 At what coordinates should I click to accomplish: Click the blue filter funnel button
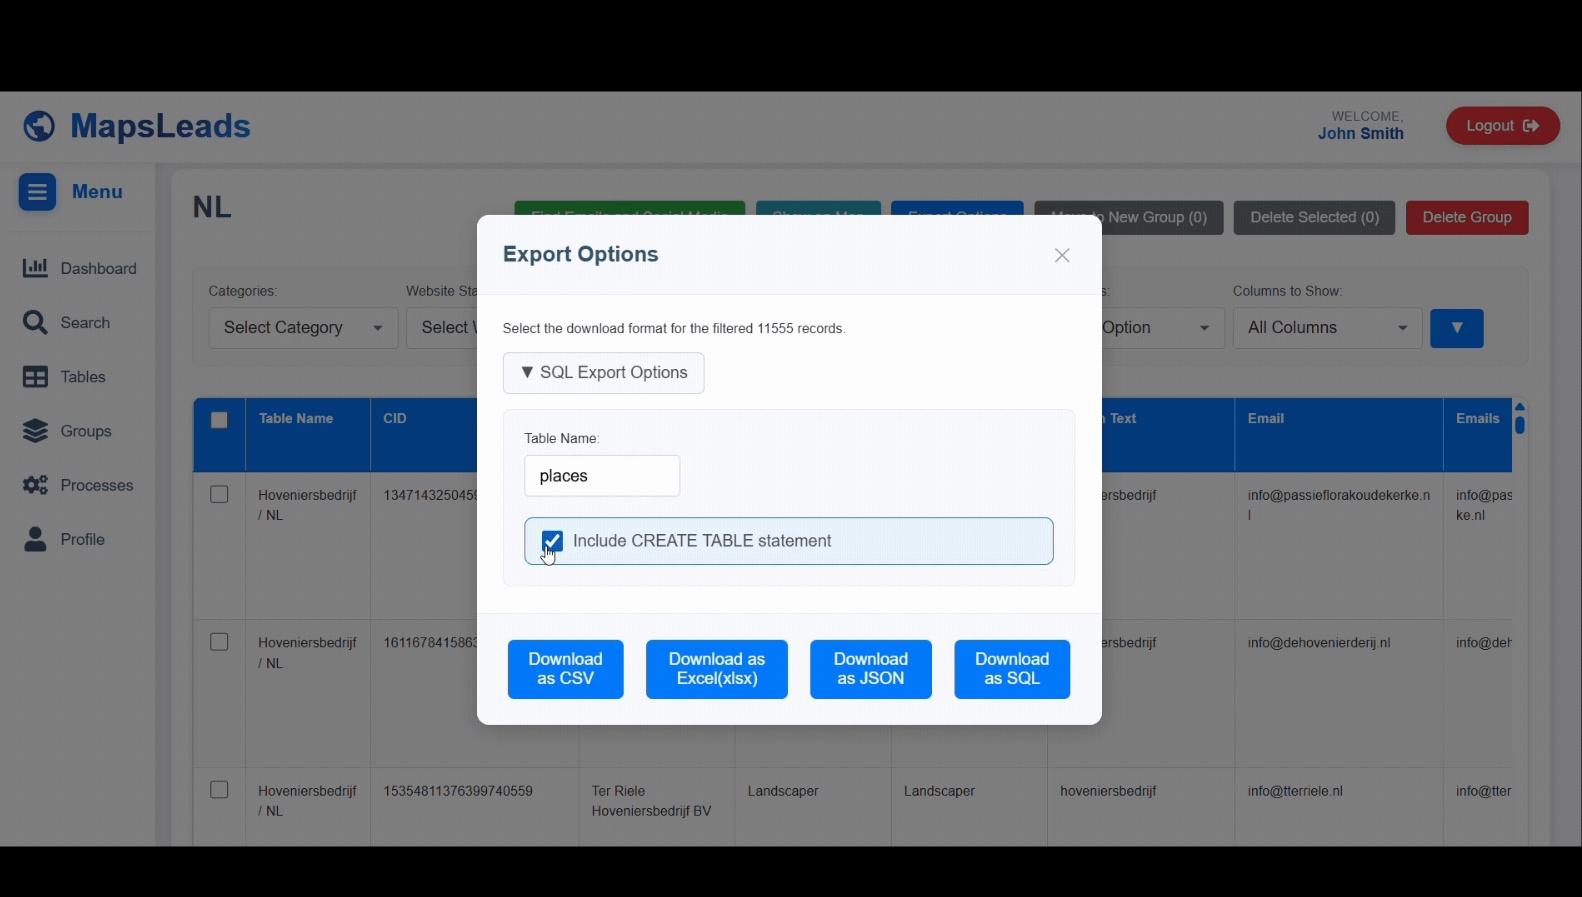point(1456,328)
